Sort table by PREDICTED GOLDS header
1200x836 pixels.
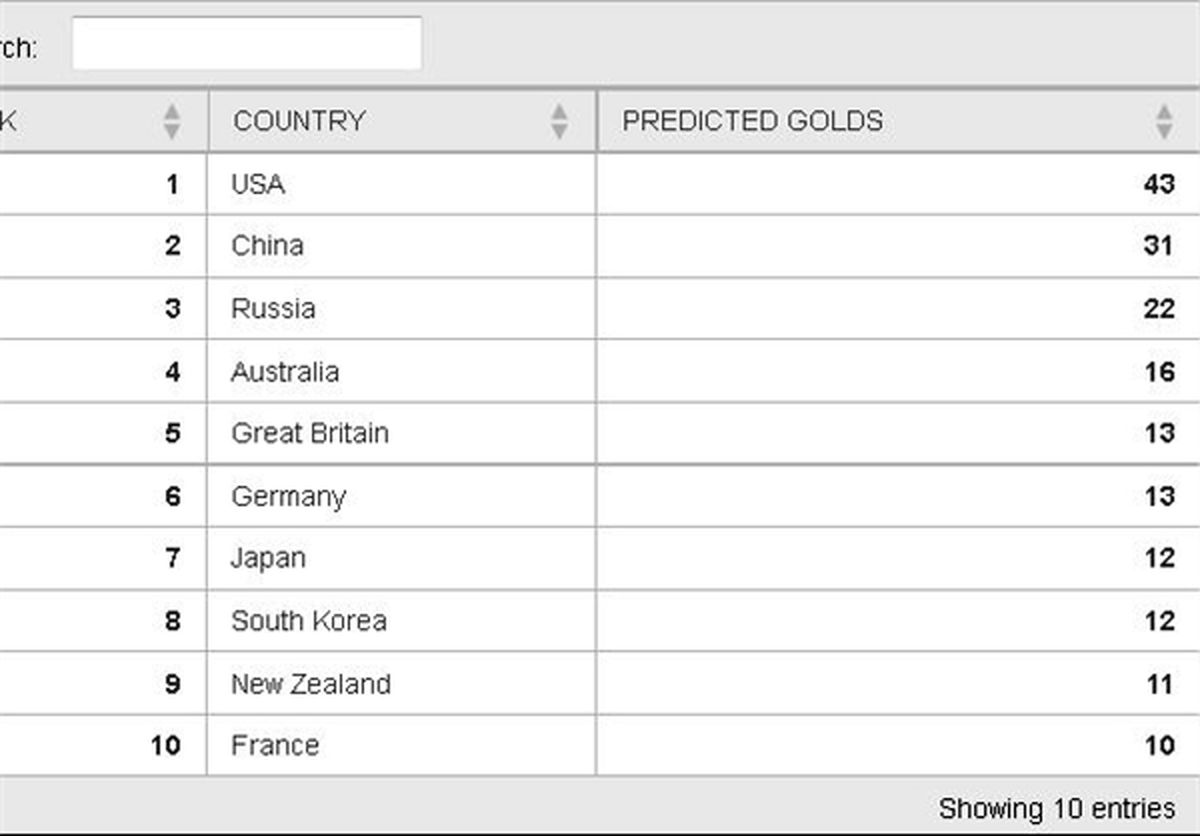[x=752, y=121]
